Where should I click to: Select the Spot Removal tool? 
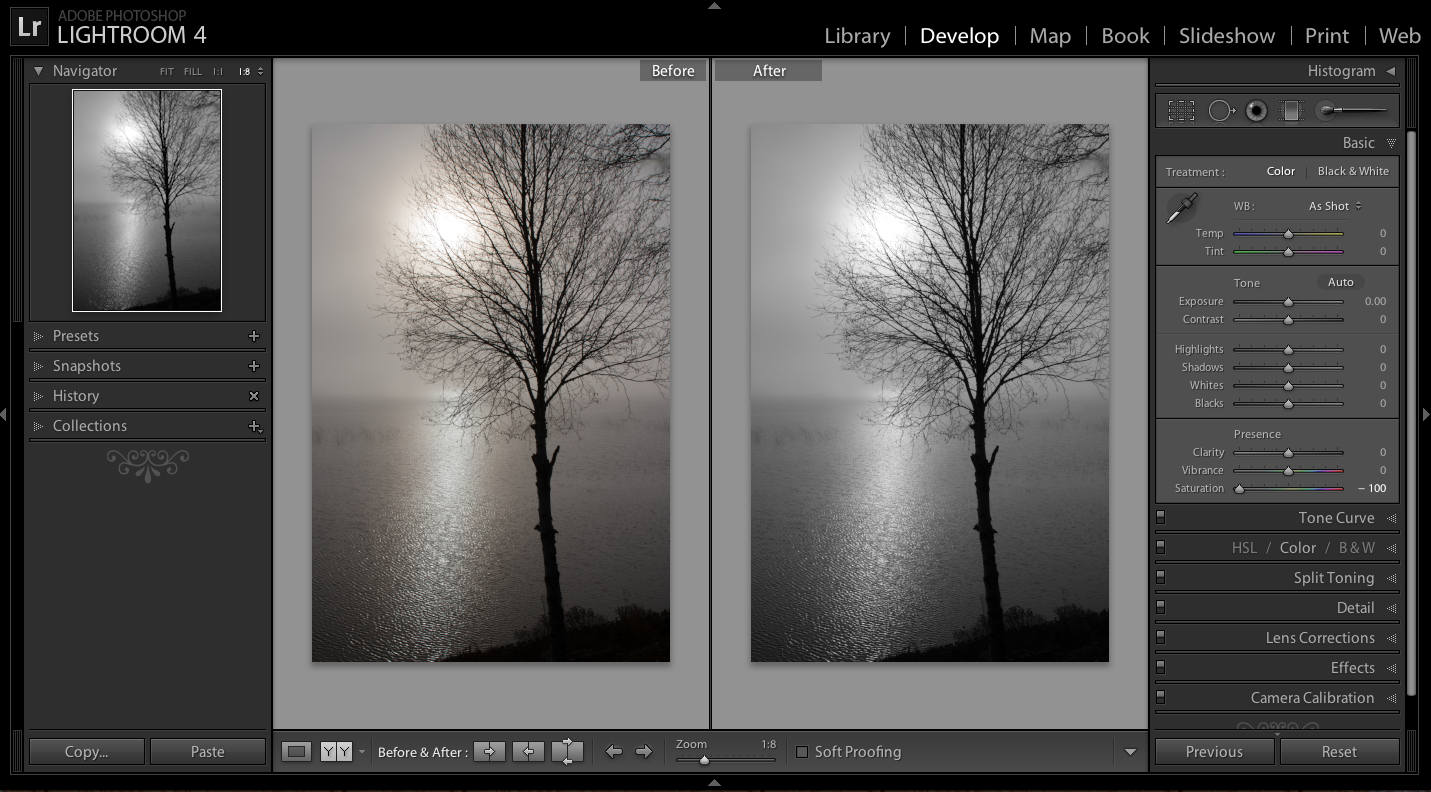tap(1221, 111)
